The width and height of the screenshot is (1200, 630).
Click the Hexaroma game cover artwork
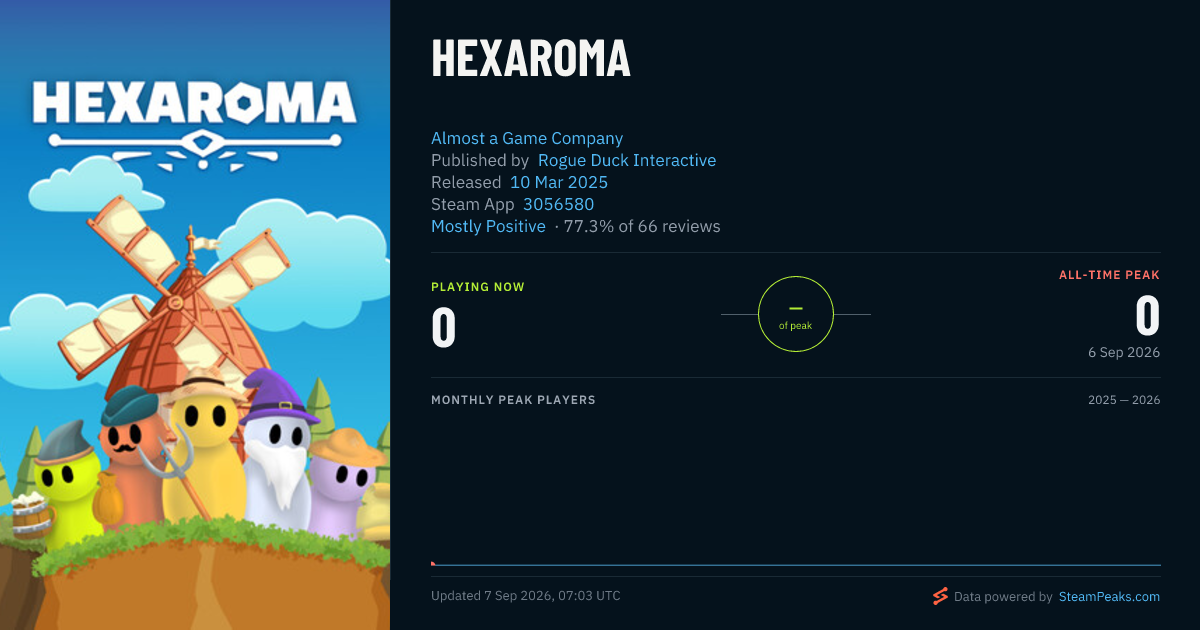[x=195, y=315]
